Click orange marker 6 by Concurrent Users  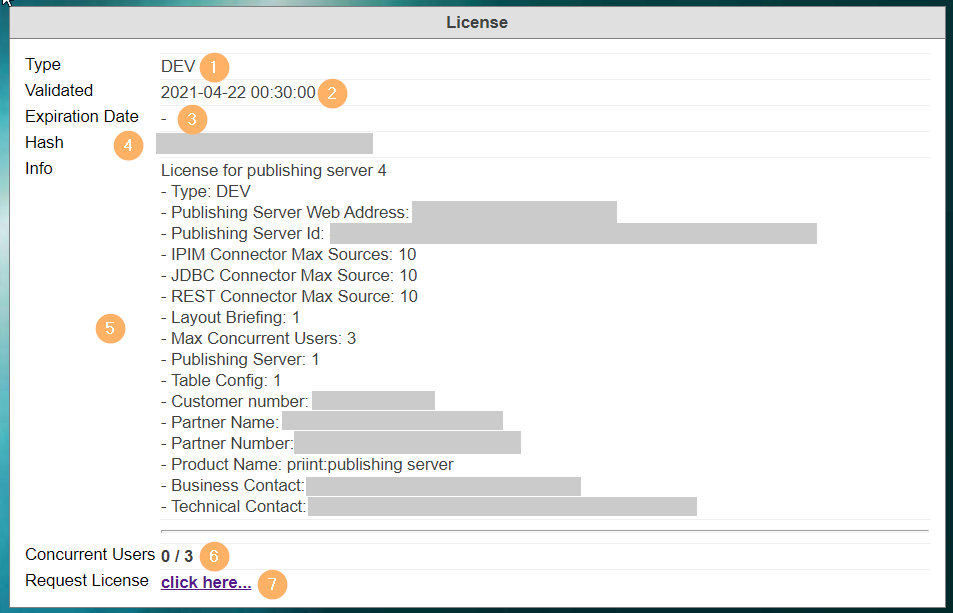point(213,556)
